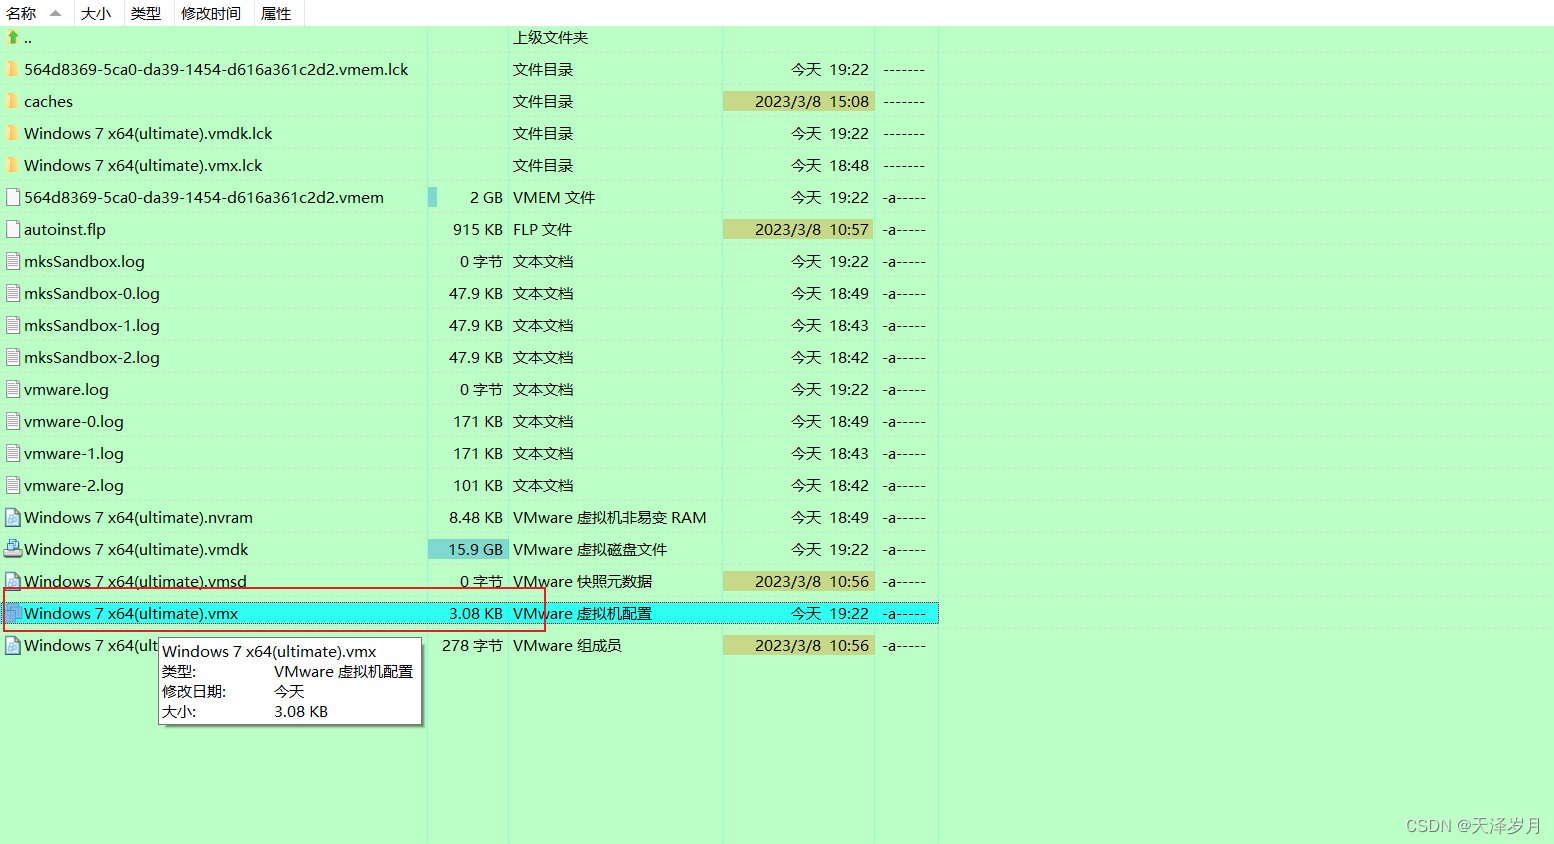The image size is (1554, 844).
Task: Click the folder icon of vmx.lck directory
Action: coord(12,165)
